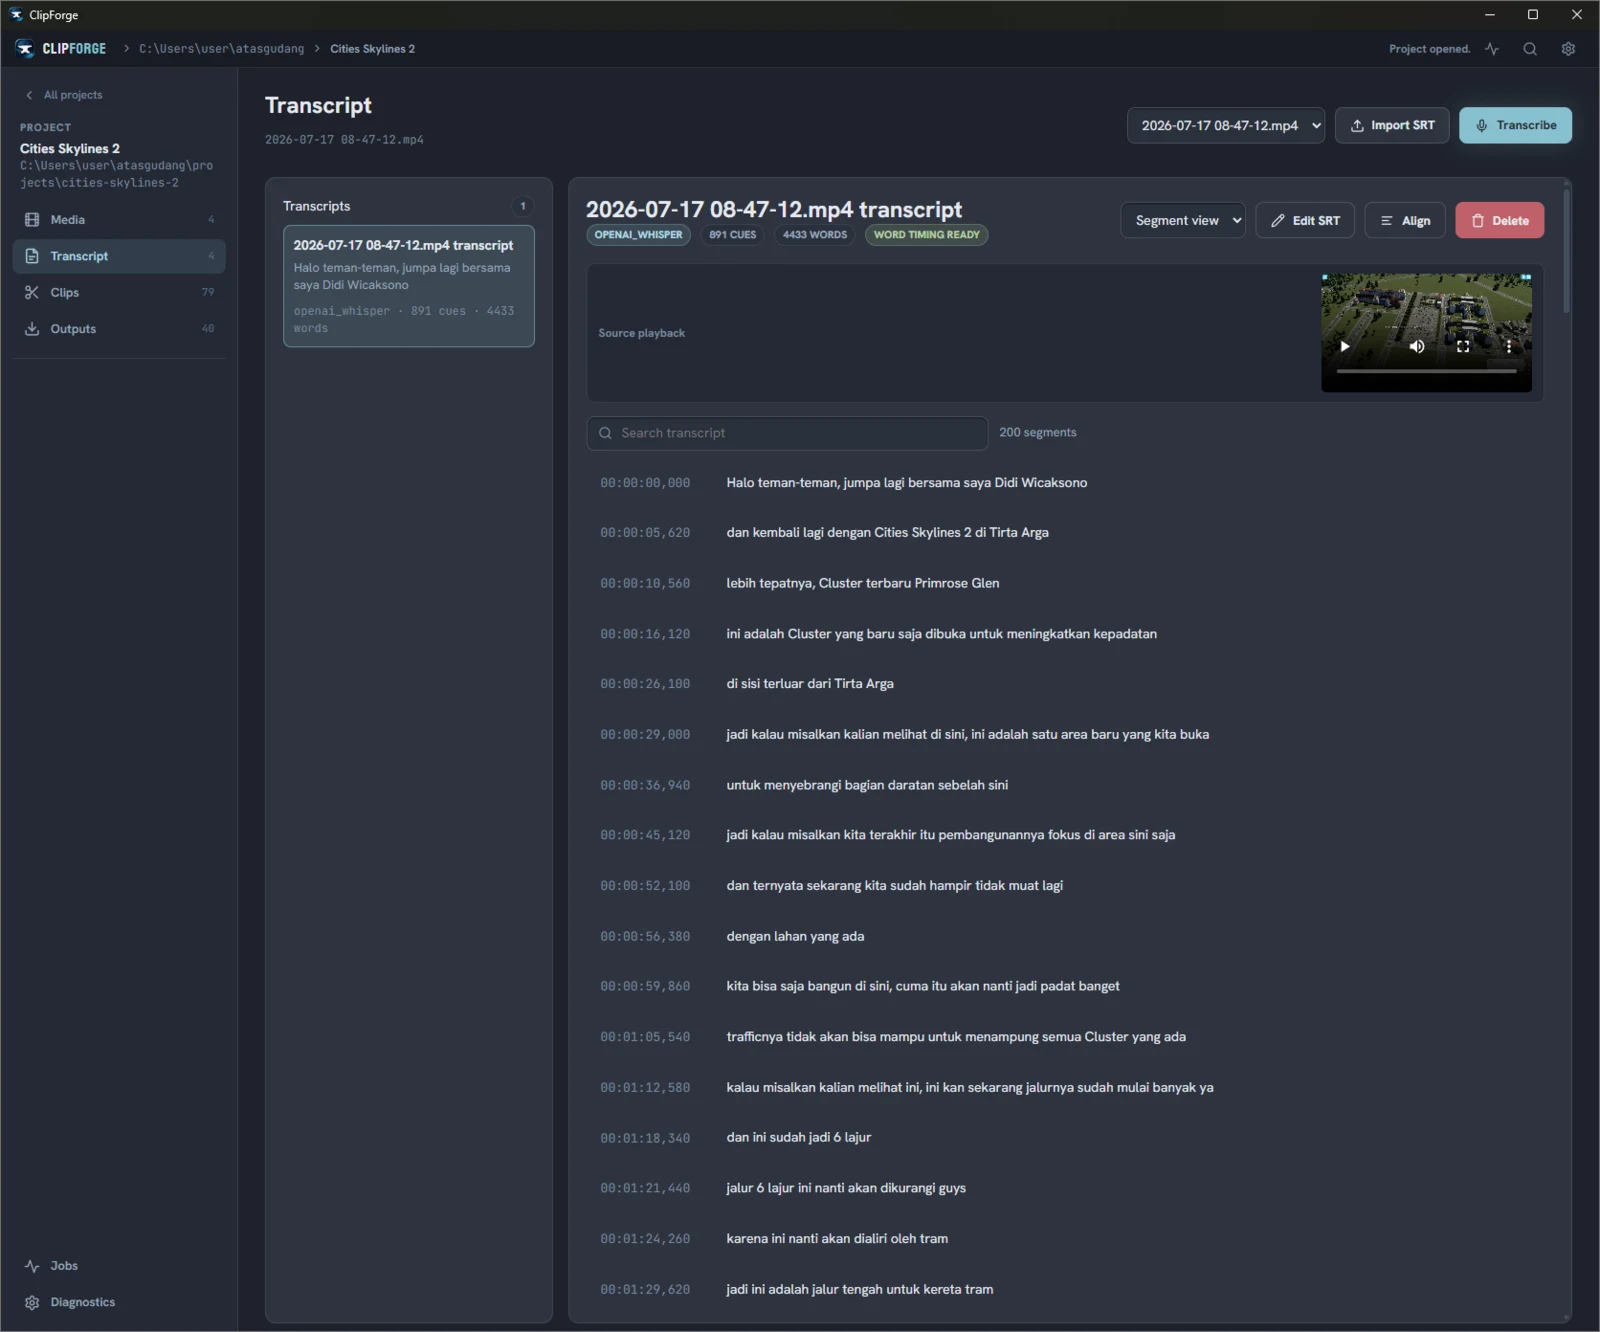The image size is (1600, 1332).
Task: Focus the Search transcript field
Action: pyautogui.click(x=787, y=433)
